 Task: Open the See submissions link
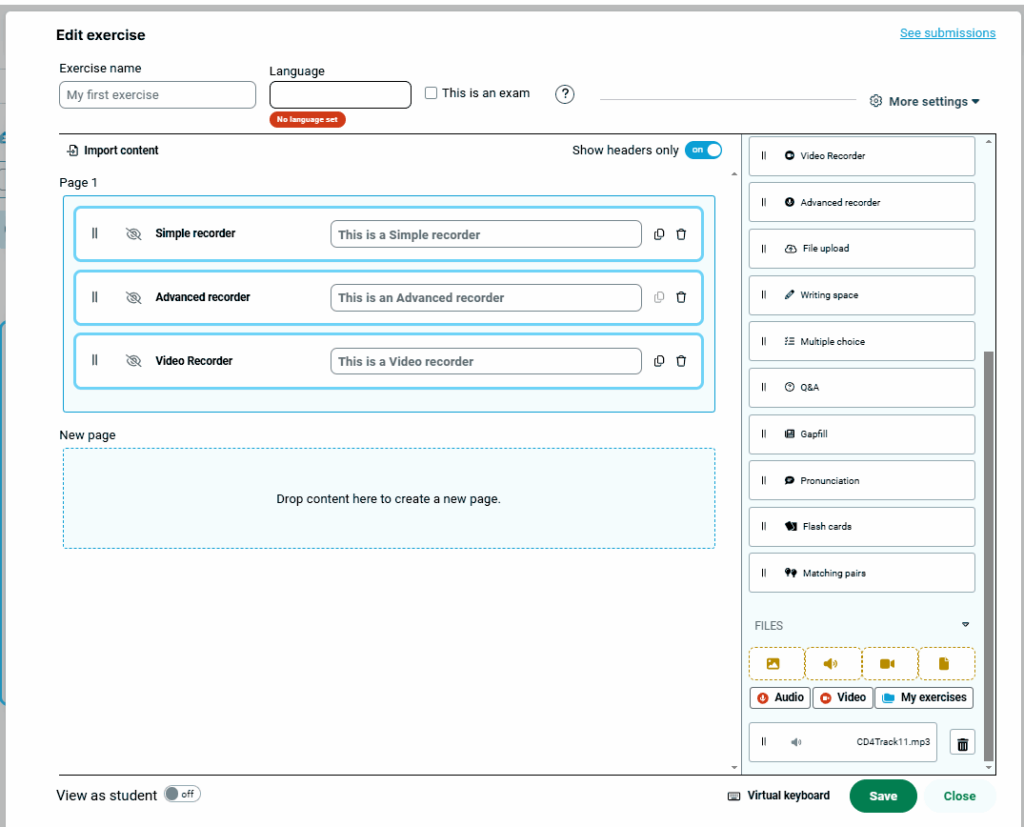point(947,33)
